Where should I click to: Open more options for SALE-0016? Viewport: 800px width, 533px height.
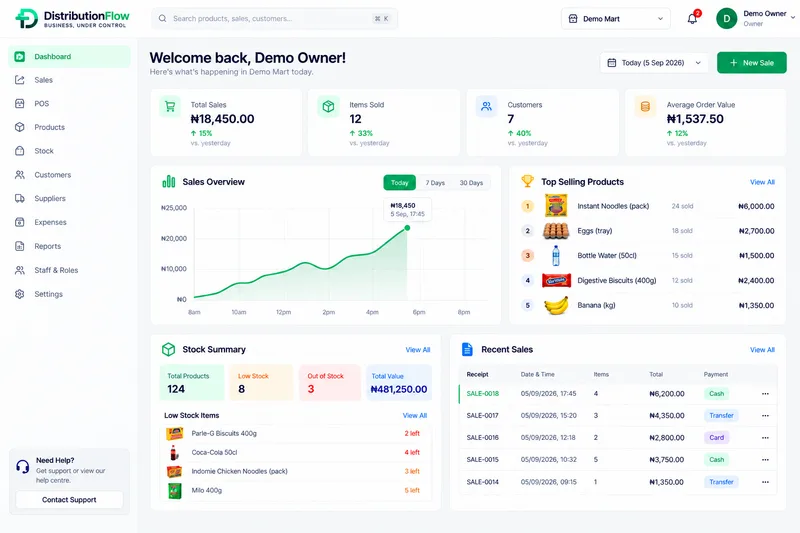coord(765,438)
